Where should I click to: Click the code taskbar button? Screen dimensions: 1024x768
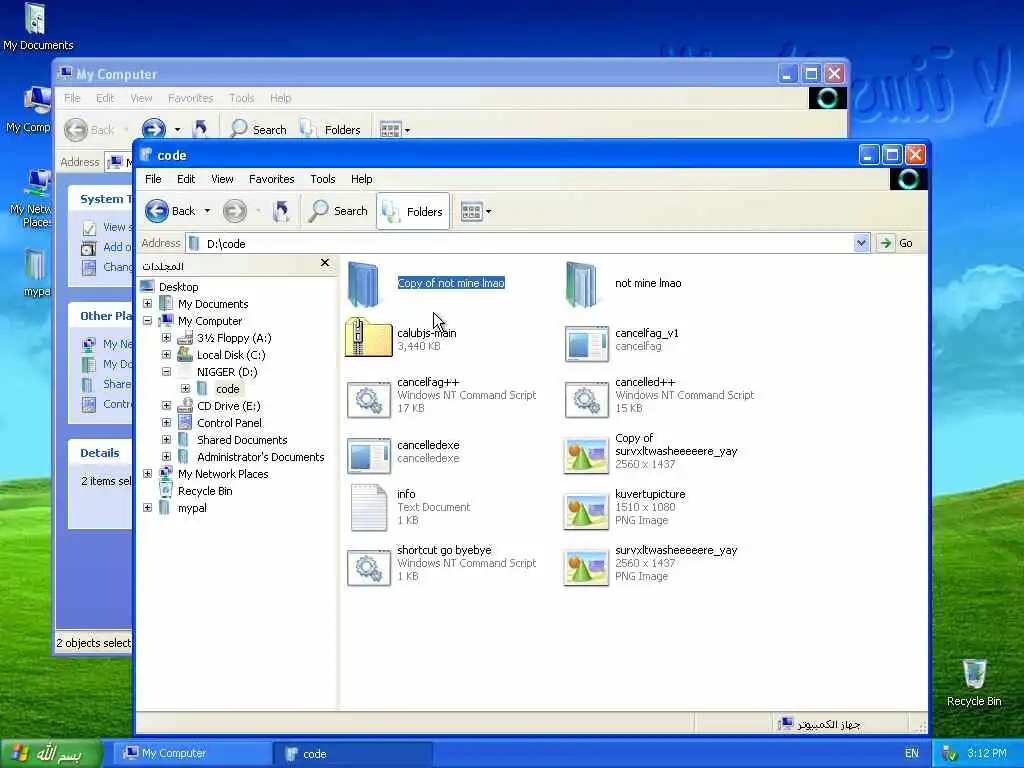point(353,754)
